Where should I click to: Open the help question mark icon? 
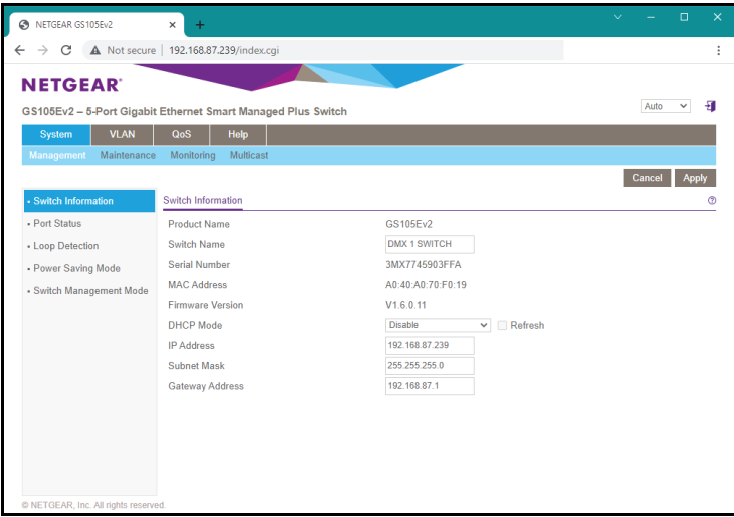click(x=712, y=200)
